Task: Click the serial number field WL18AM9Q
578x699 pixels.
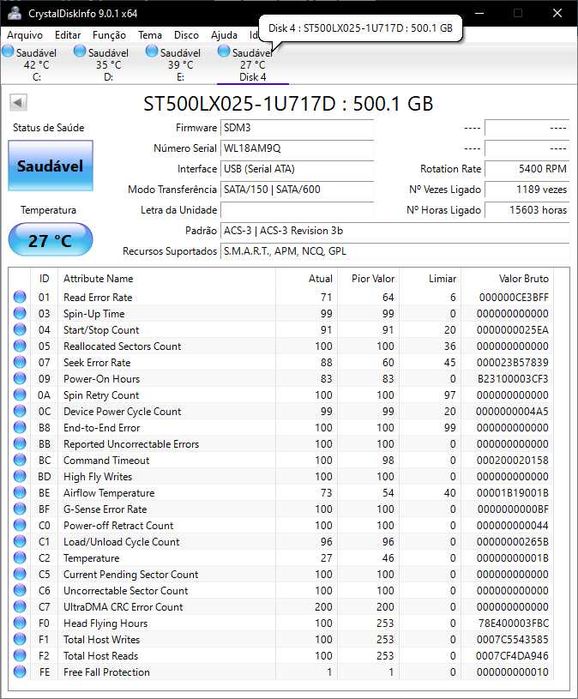Action: pos(297,148)
